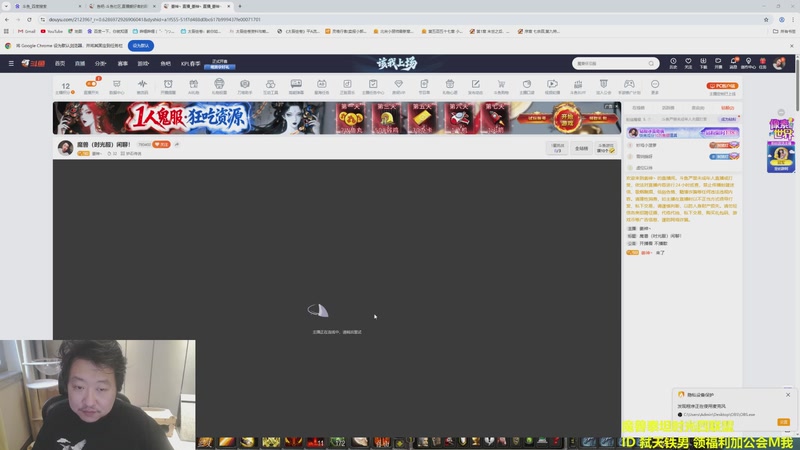
Task: Click the orange 关注 follow button
Action: [x=161, y=144]
